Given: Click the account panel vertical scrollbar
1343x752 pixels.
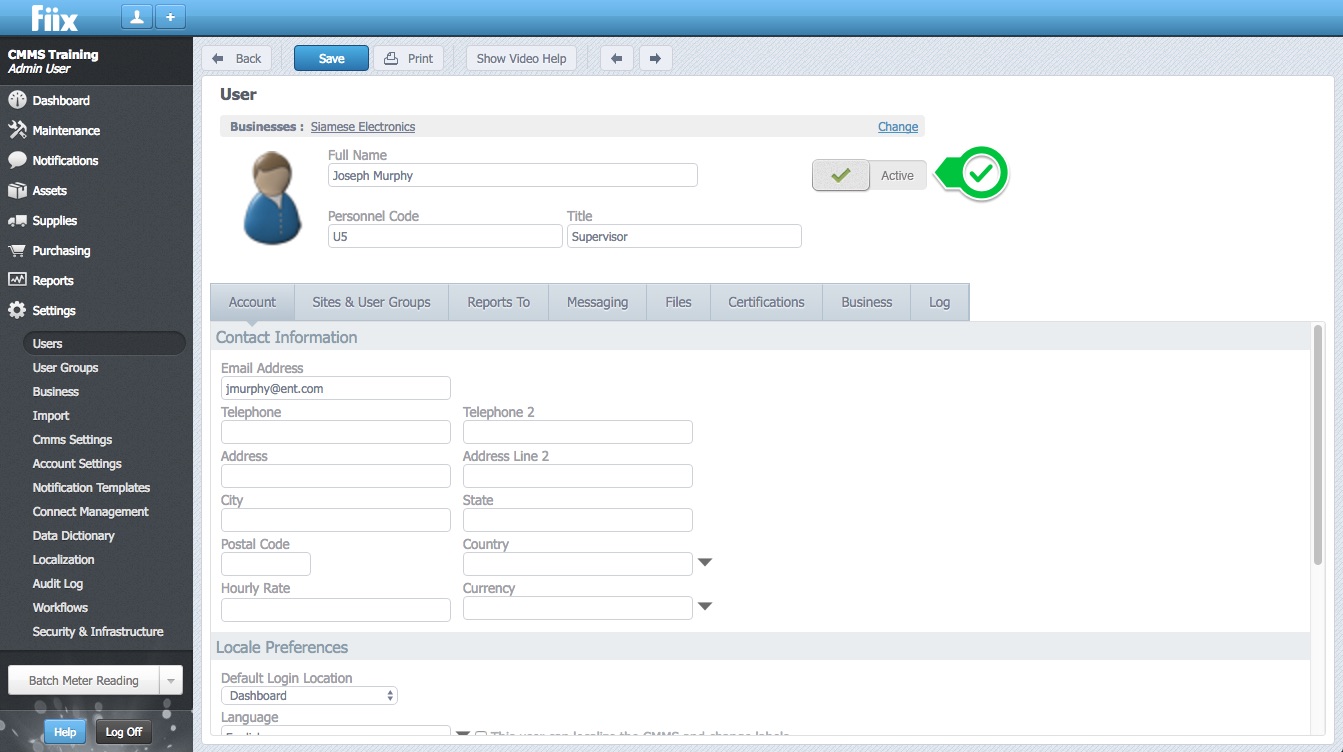Looking at the screenshot, I should click(1318, 445).
